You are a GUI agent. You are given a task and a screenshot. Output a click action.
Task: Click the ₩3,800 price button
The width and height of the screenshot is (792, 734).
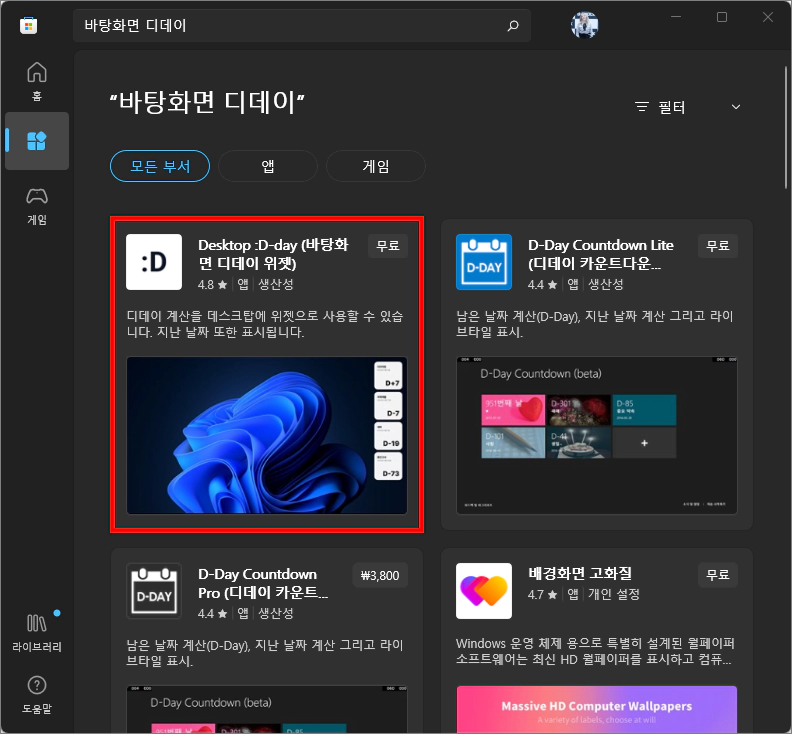click(x=380, y=575)
